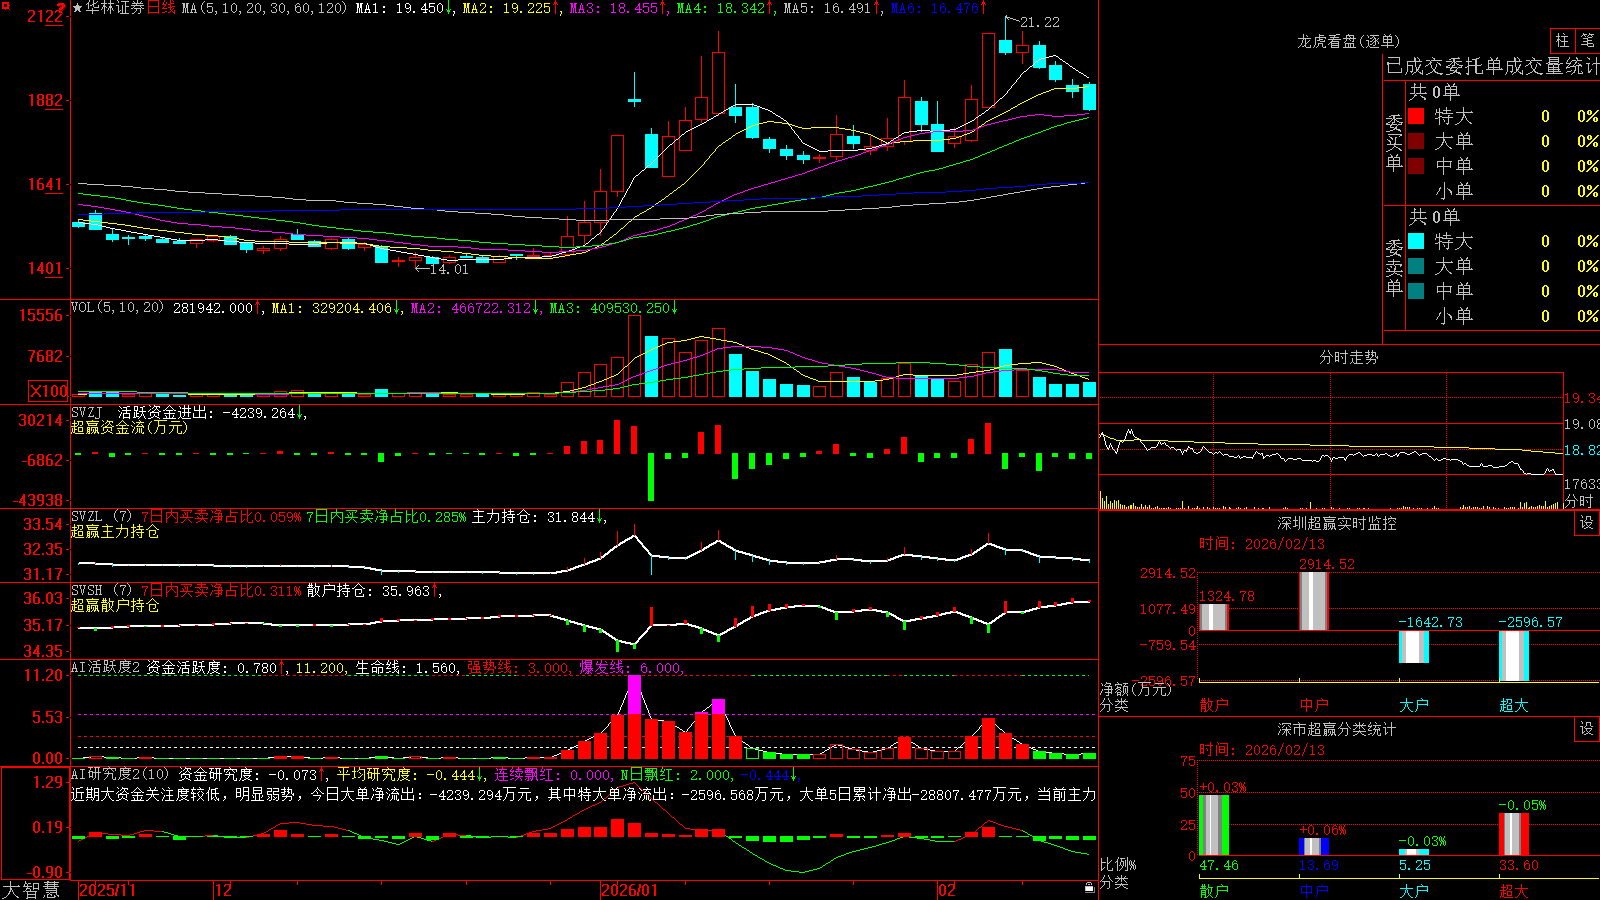Click the dark red 大单 buy-order swatch

1416,141
